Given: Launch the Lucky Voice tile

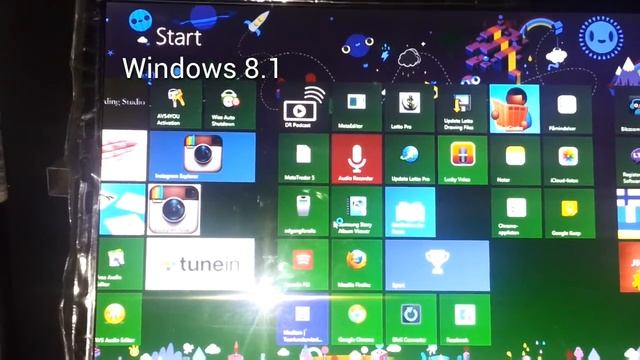Looking at the screenshot, I should tap(462, 160).
